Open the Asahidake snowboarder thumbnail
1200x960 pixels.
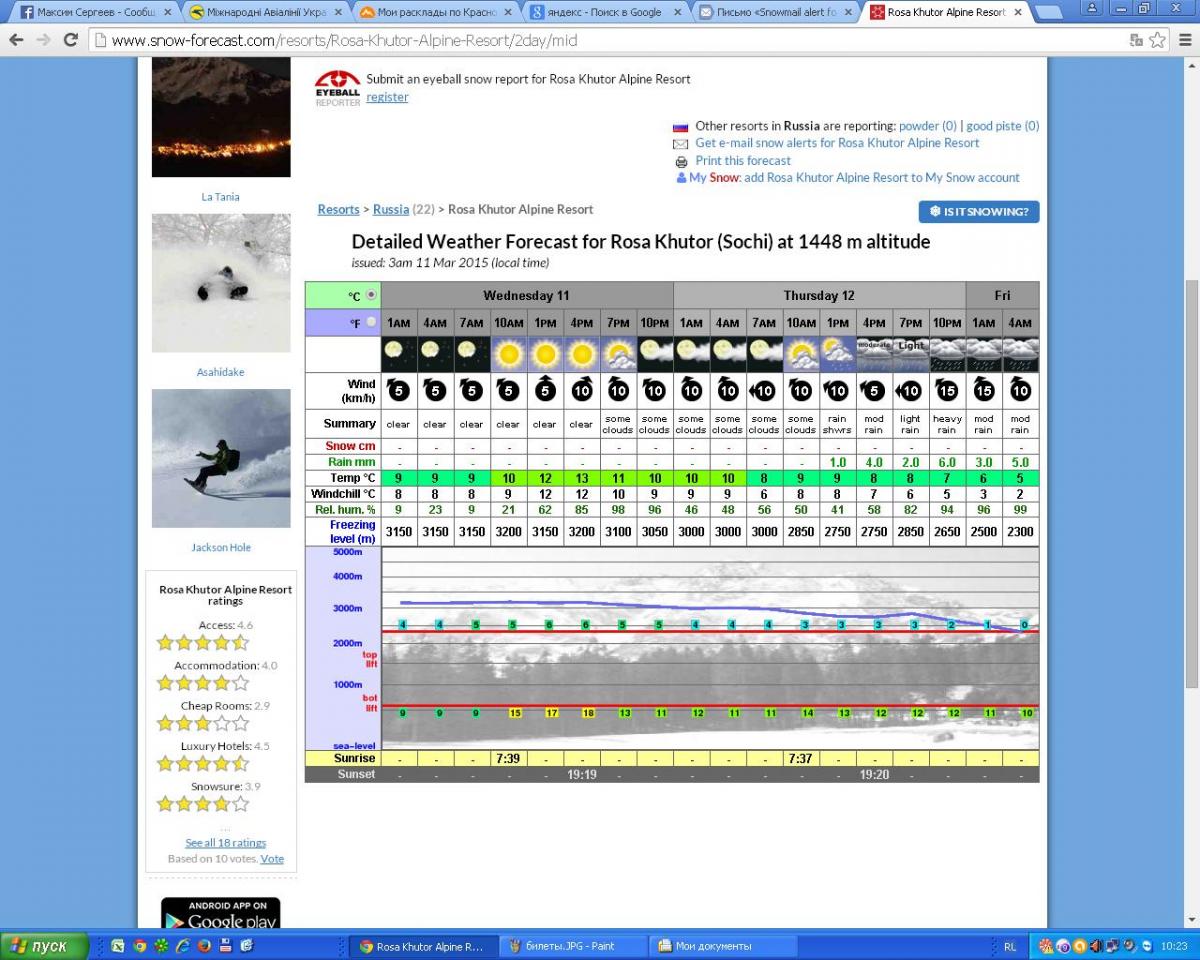click(221, 283)
